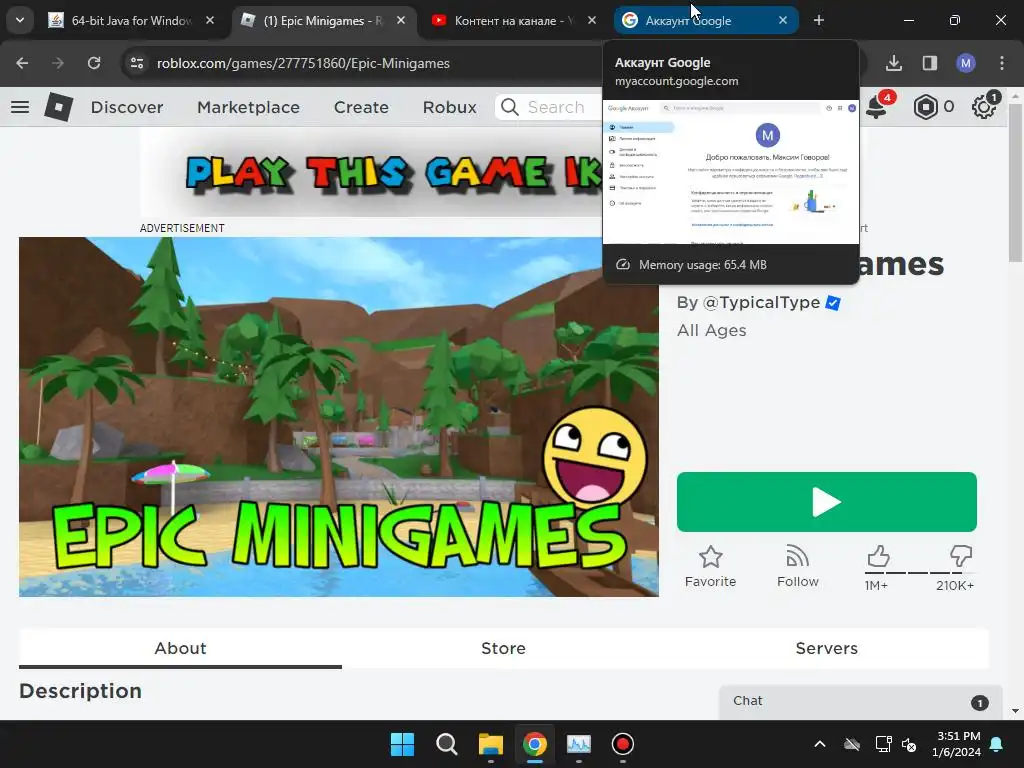Add game to Favorites with star
The width and height of the screenshot is (1024, 768).
point(711,567)
